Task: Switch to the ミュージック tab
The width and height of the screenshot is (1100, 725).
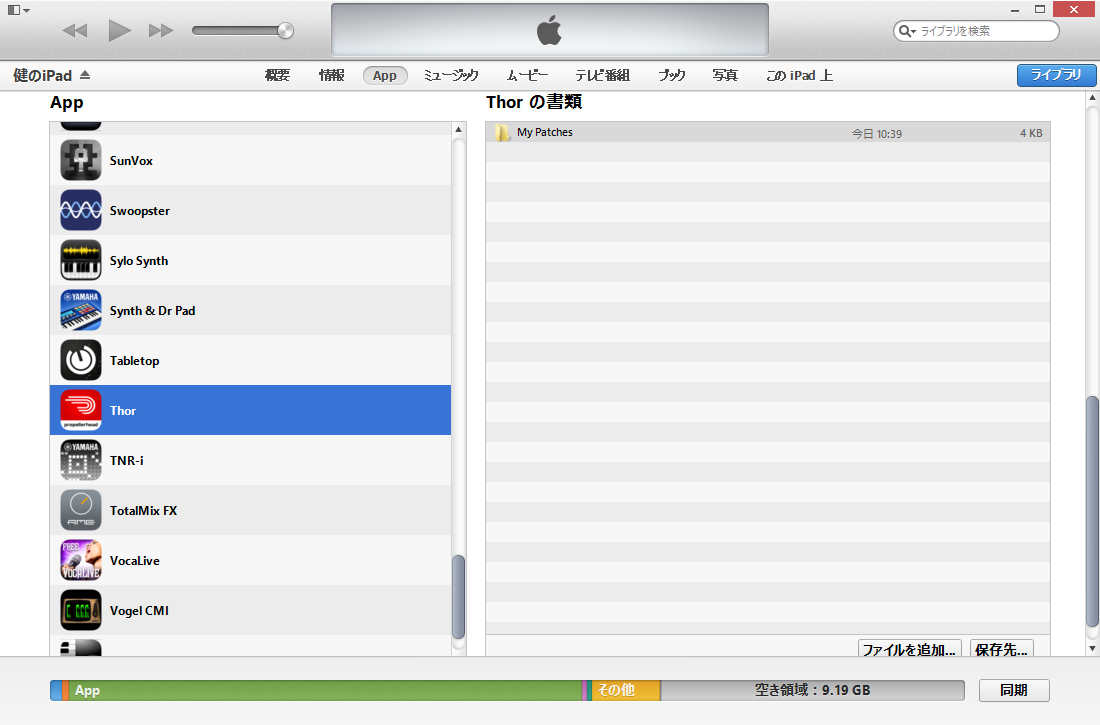Action: 450,75
